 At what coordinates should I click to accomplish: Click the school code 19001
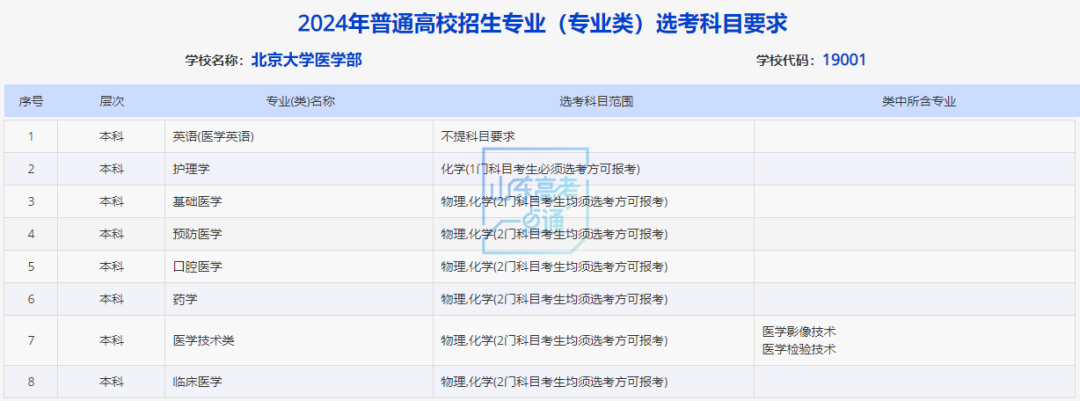point(844,60)
